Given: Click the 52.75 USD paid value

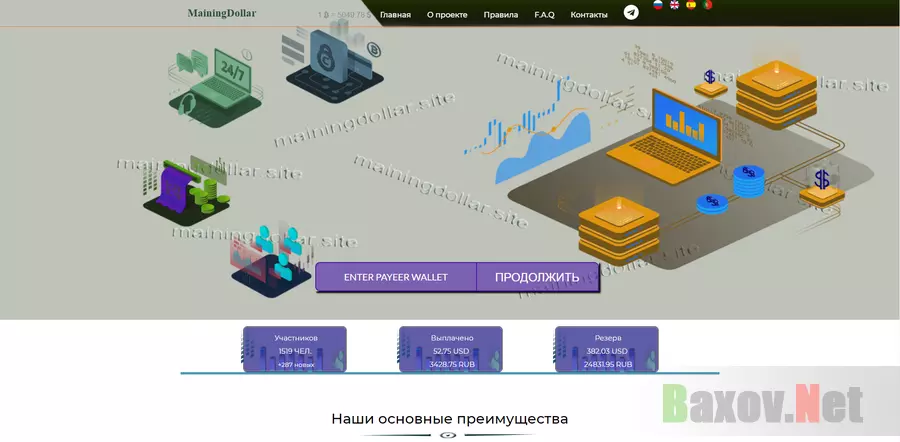Looking at the screenshot, I should click(x=451, y=351).
